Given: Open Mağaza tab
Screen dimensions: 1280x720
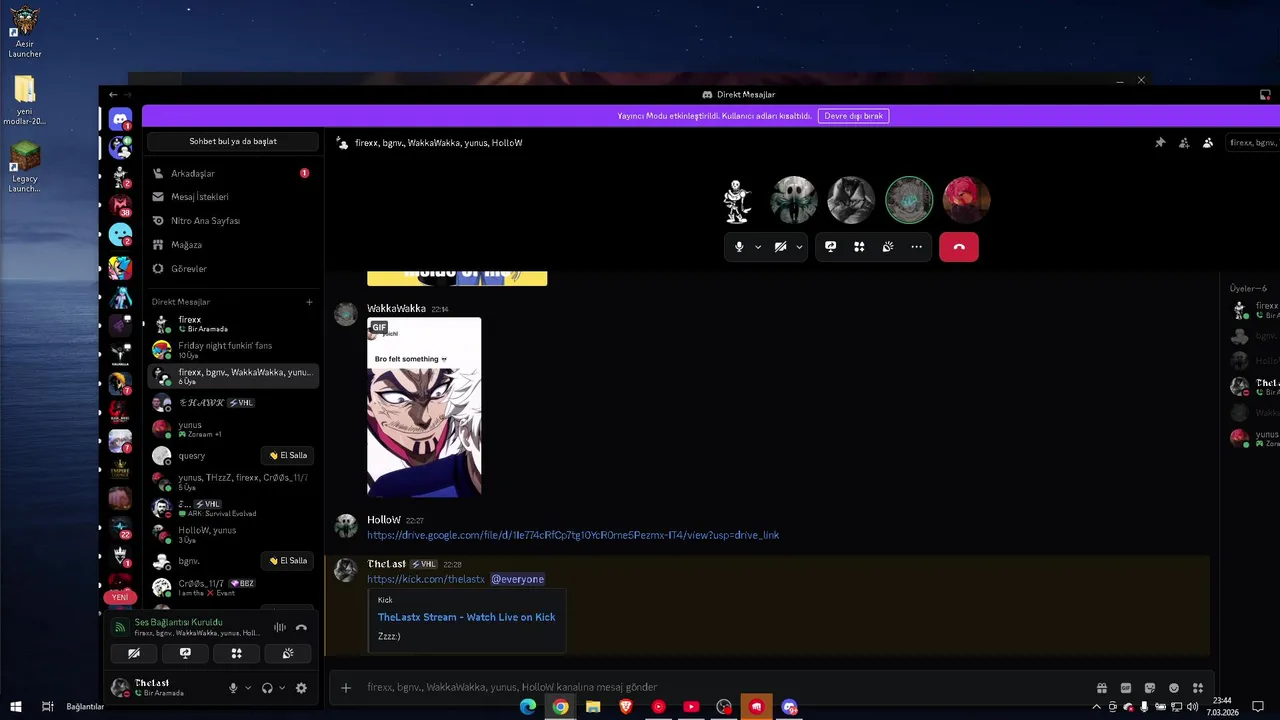Looking at the screenshot, I should tap(231, 245).
